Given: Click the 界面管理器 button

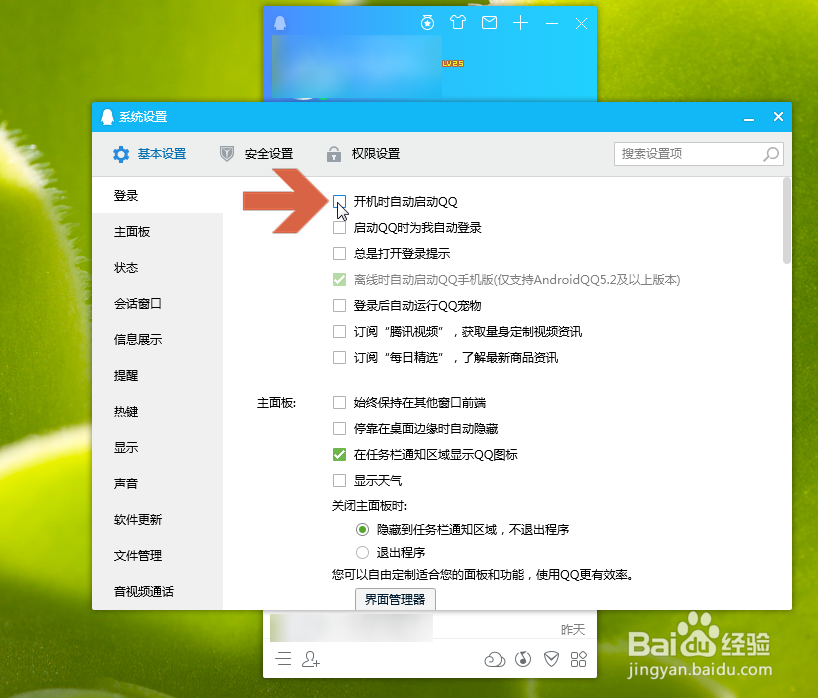Looking at the screenshot, I should (395, 599).
